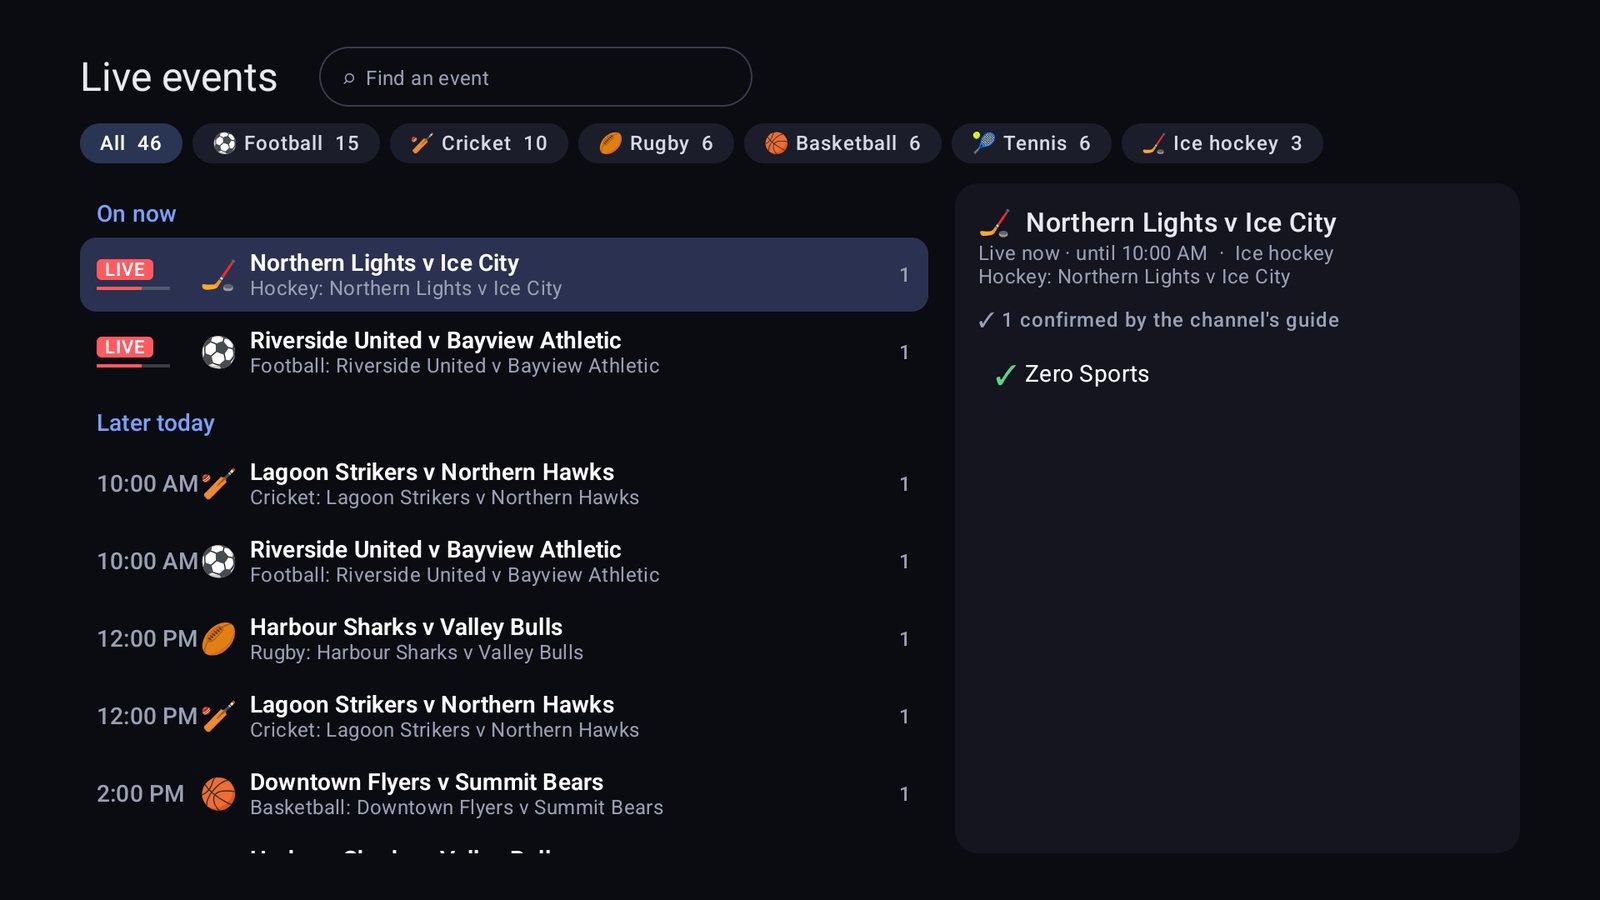Image resolution: width=1600 pixels, height=900 pixels.
Task: Click football icon in 10:00 AM Riverside row
Action: pyautogui.click(x=218, y=561)
